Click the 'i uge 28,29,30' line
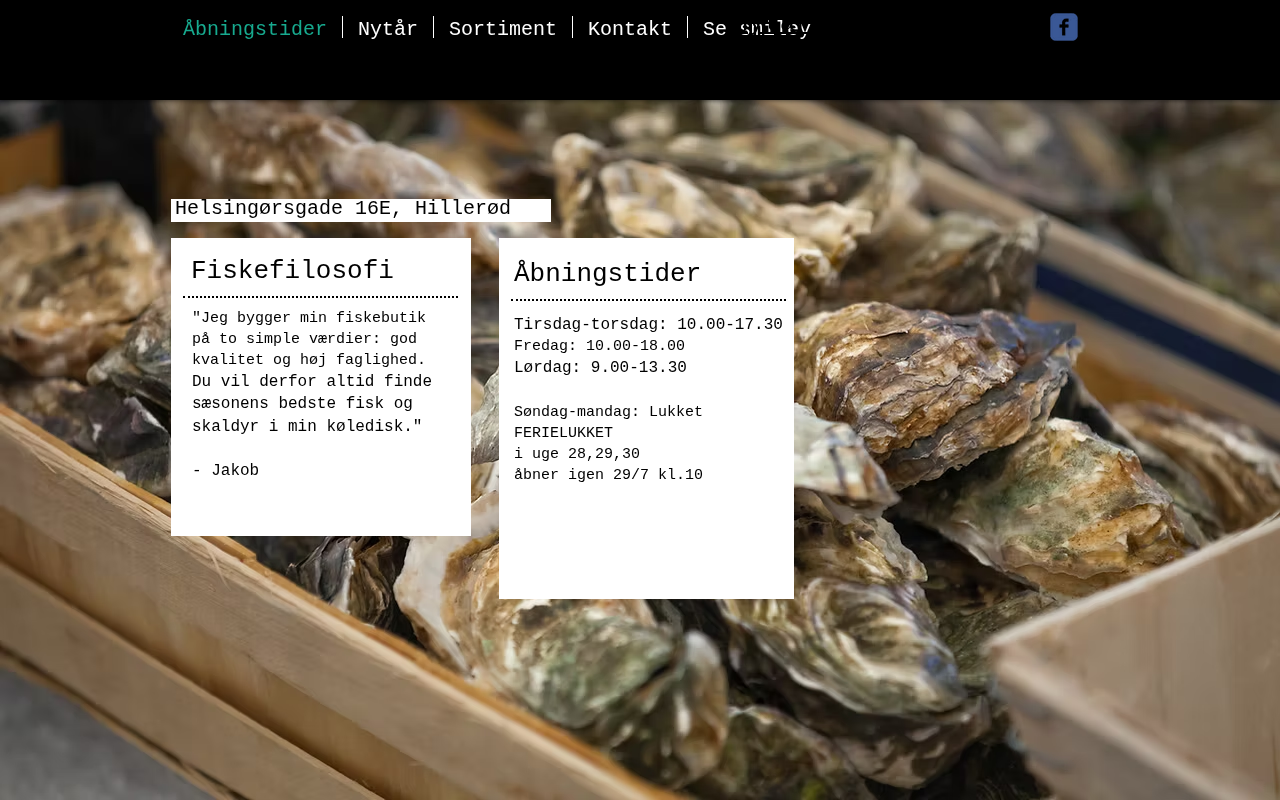1280x800 pixels. coord(577,454)
